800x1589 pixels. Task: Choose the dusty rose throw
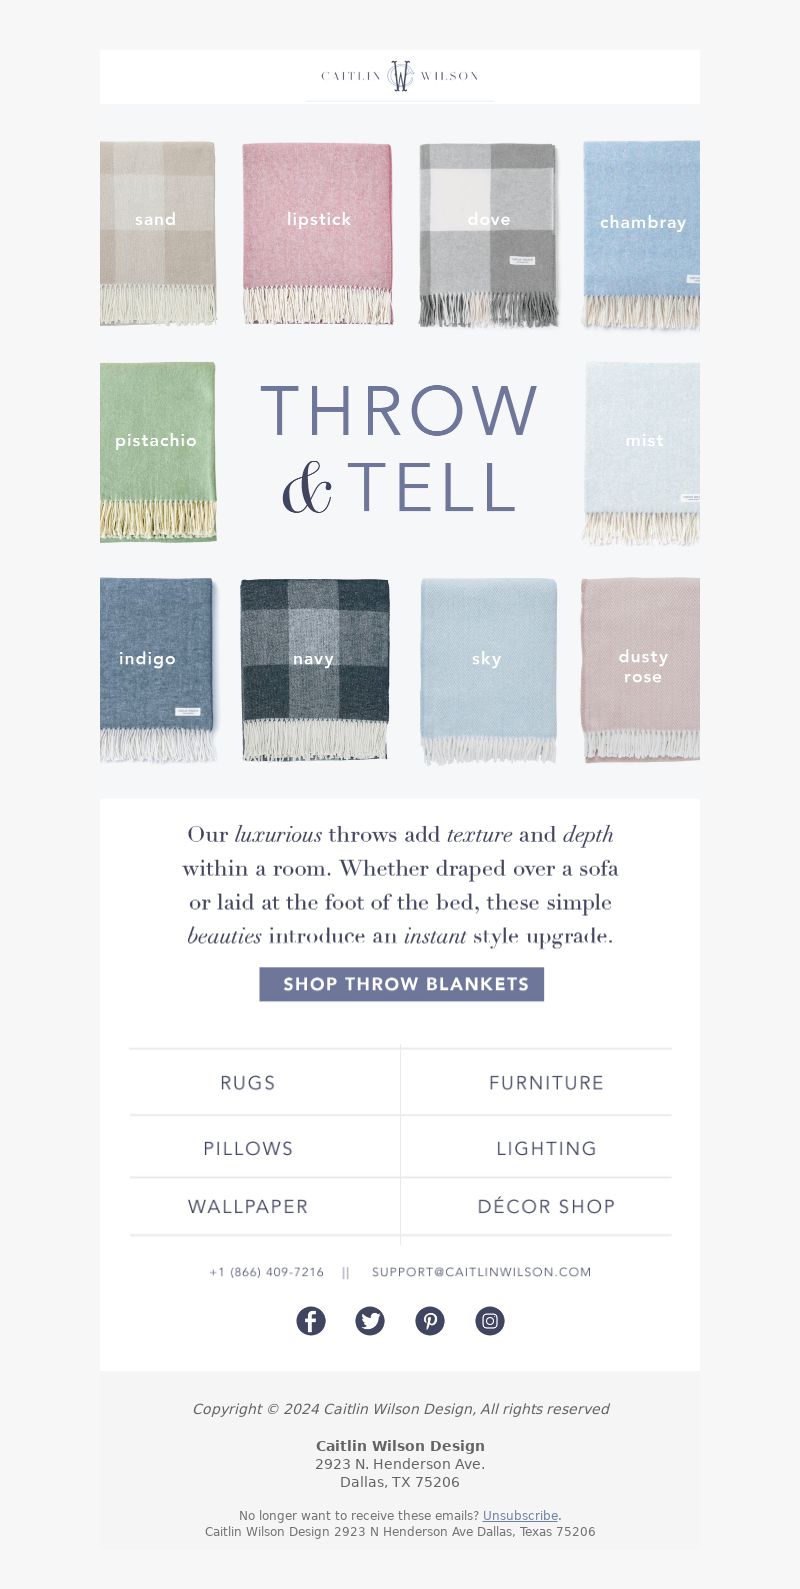click(x=640, y=670)
